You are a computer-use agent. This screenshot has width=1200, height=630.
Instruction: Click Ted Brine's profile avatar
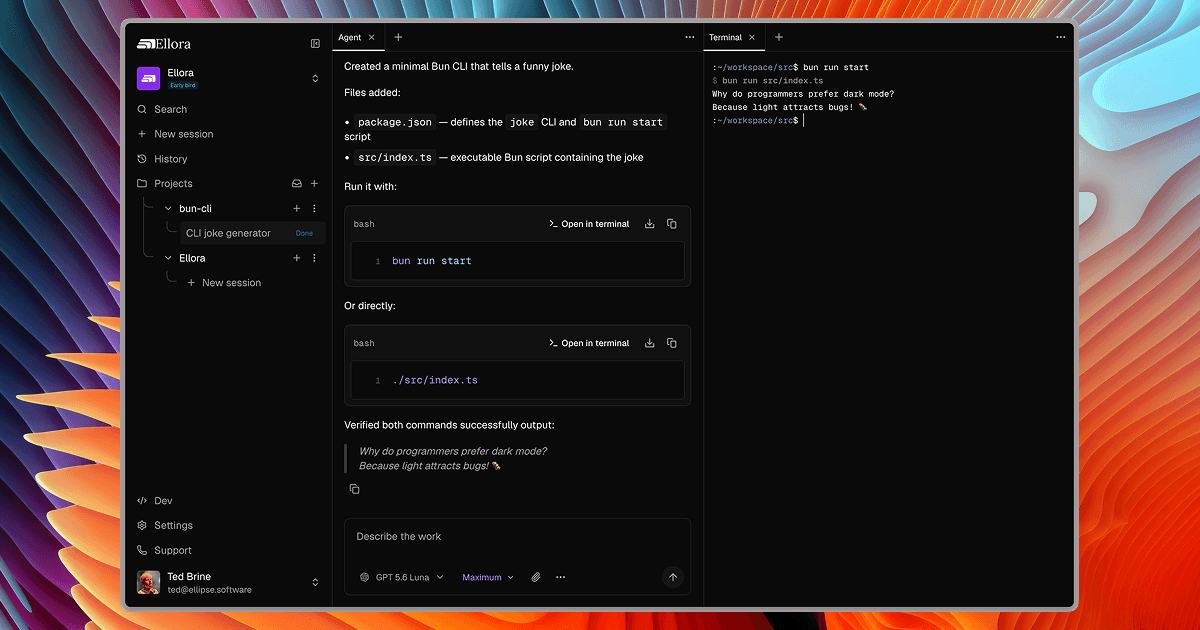[x=148, y=582]
